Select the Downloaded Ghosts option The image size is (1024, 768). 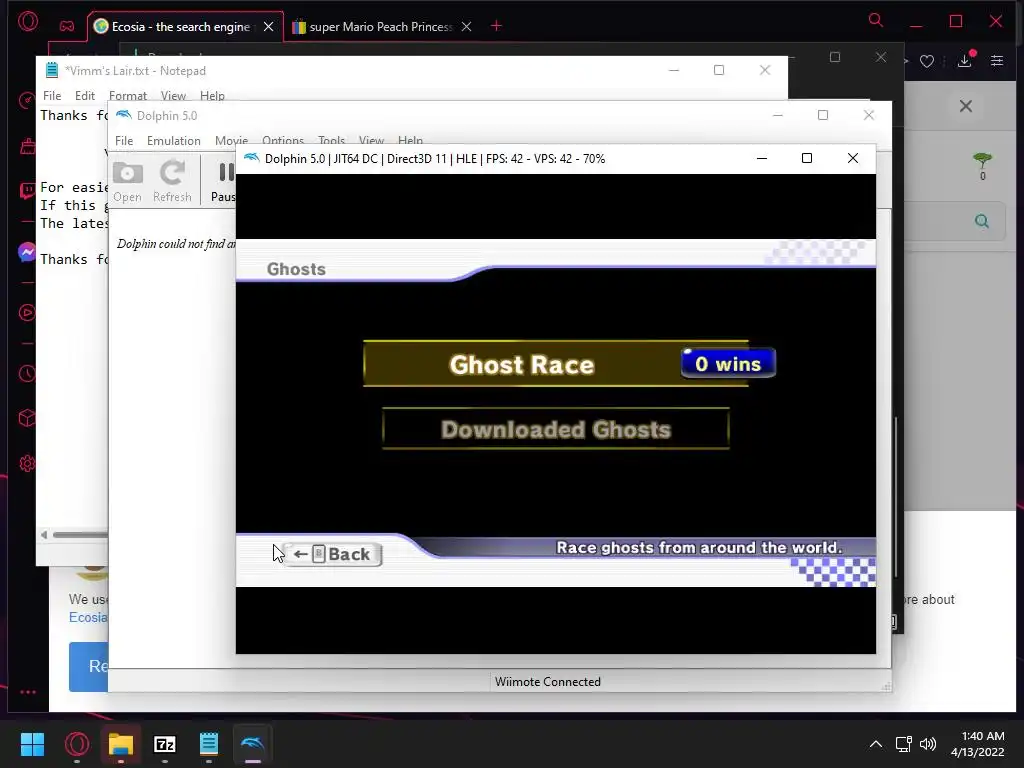click(x=556, y=429)
